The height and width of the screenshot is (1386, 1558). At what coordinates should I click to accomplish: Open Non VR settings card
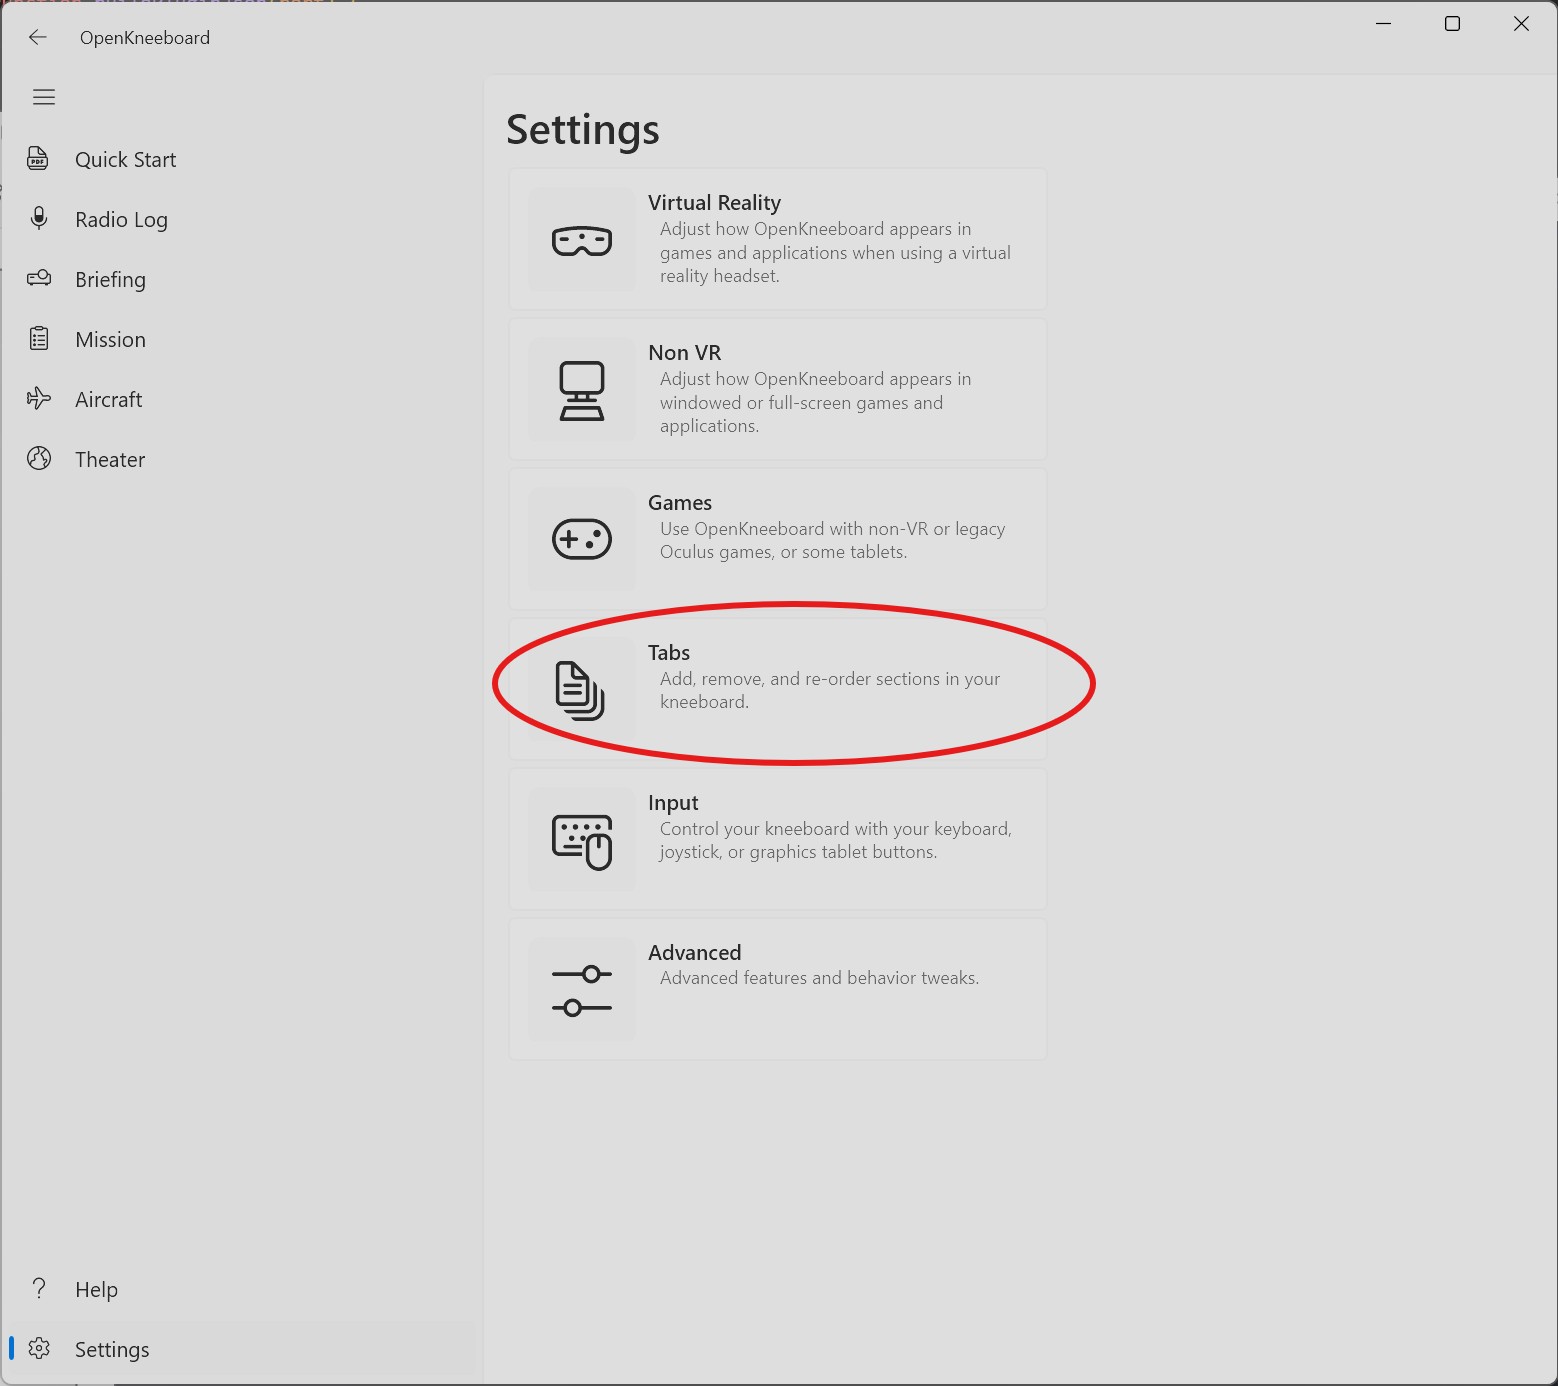click(778, 389)
